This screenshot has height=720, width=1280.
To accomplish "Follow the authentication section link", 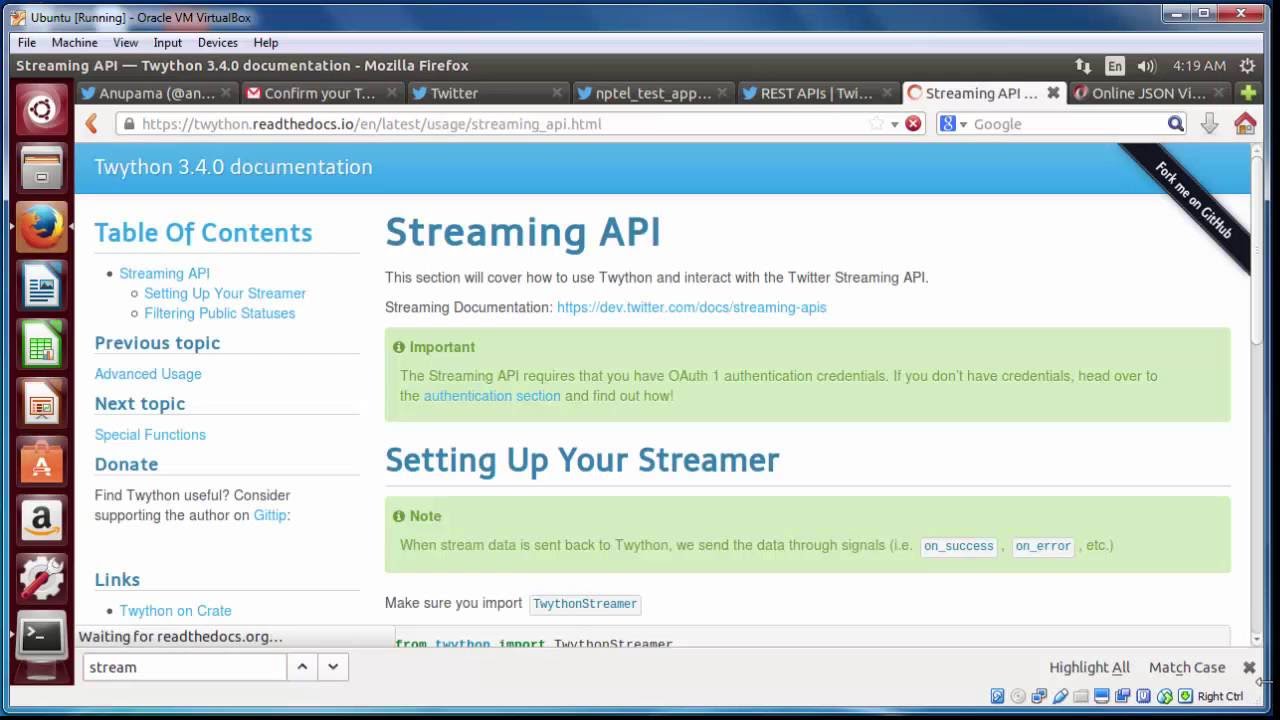I will pyautogui.click(x=492, y=396).
